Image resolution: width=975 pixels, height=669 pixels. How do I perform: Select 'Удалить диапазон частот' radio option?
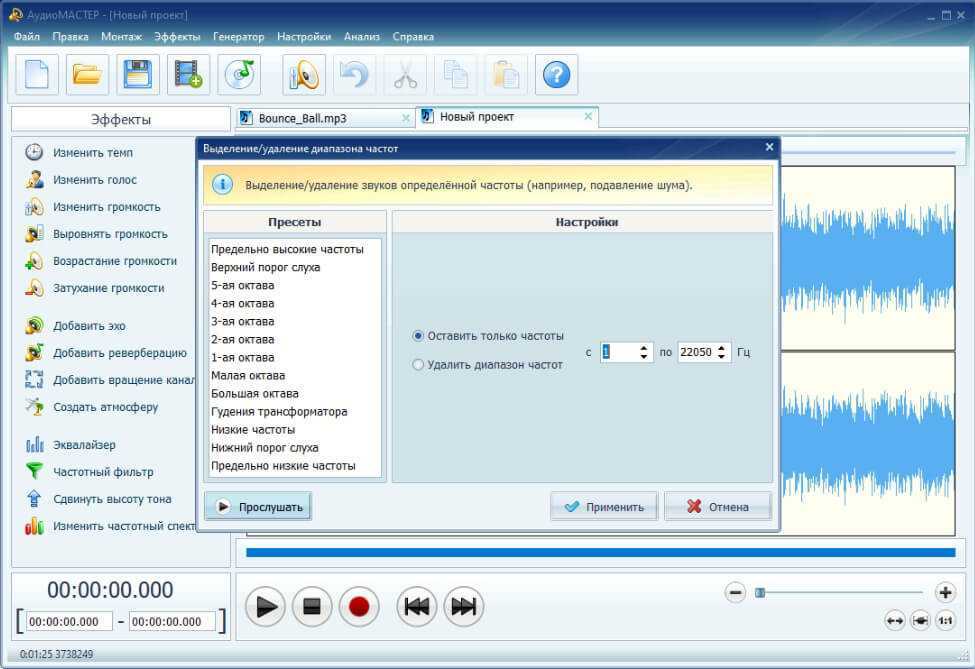pyautogui.click(x=419, y=365)
